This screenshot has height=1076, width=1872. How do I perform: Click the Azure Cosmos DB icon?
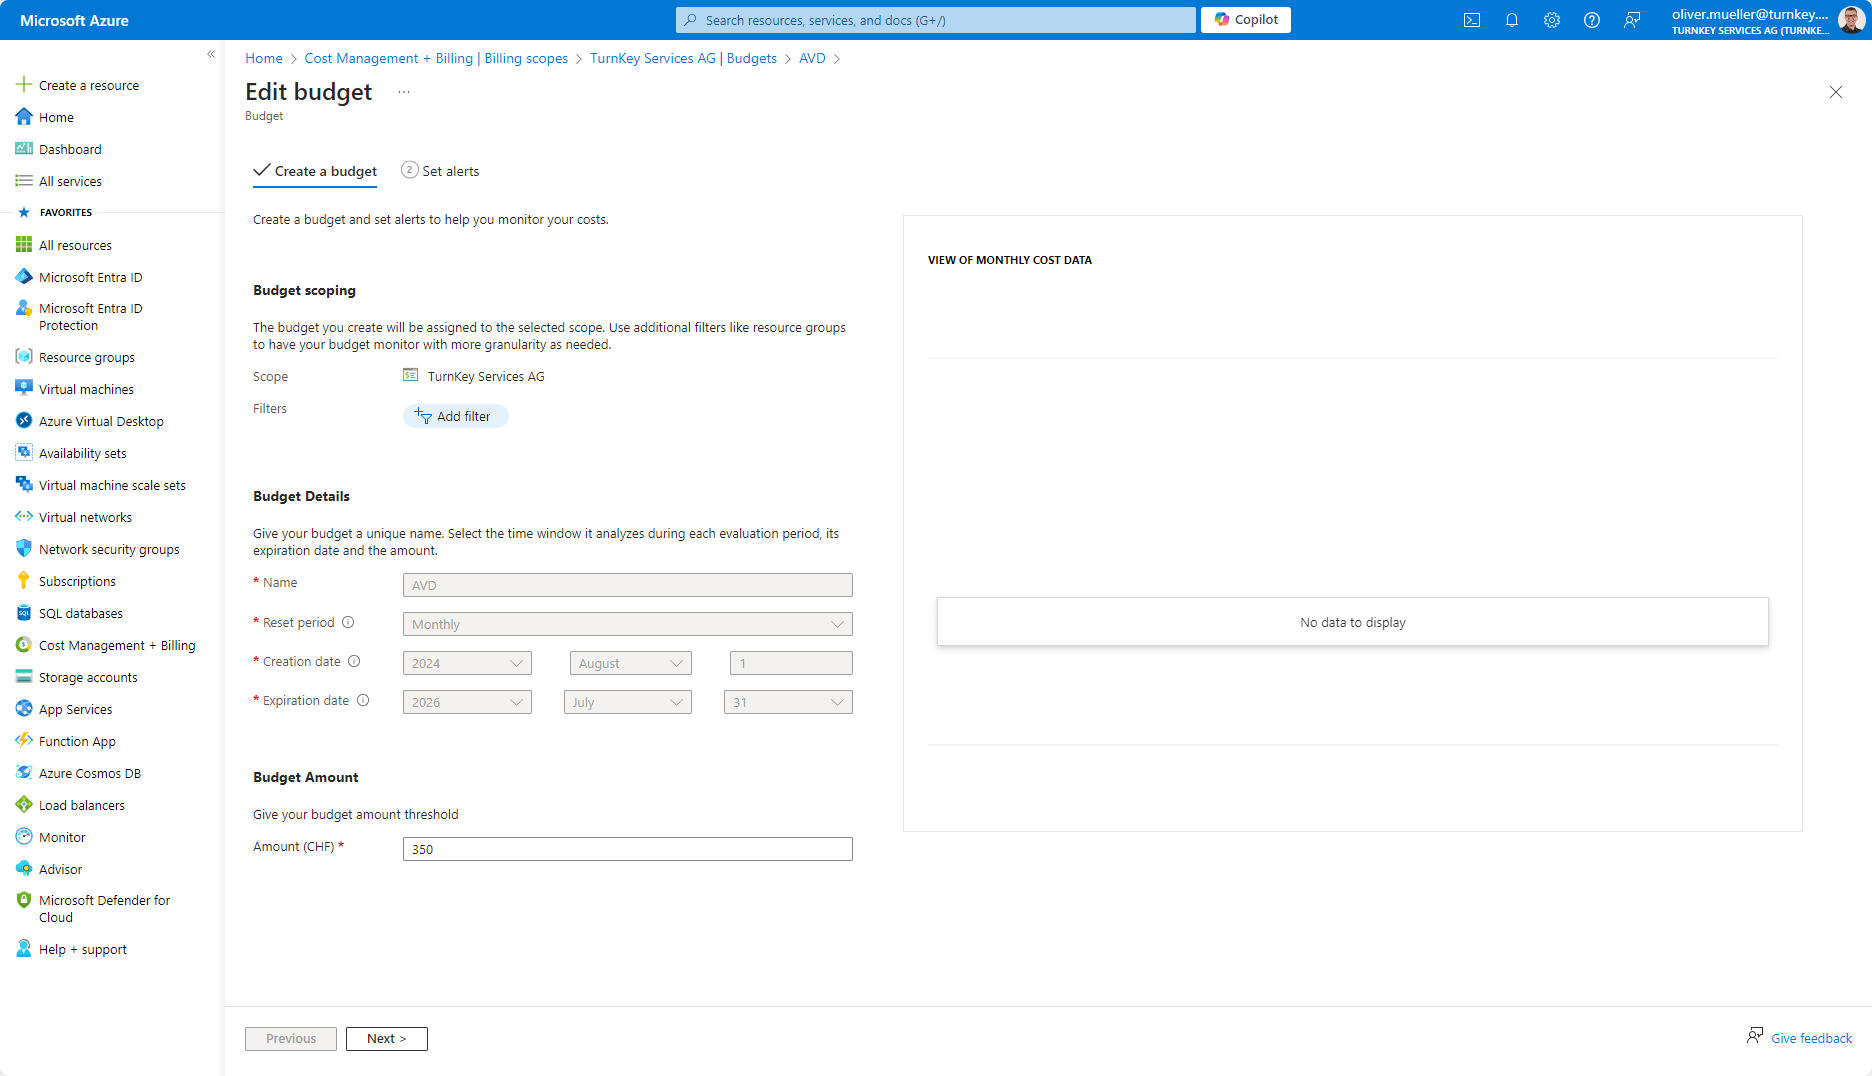24,773
